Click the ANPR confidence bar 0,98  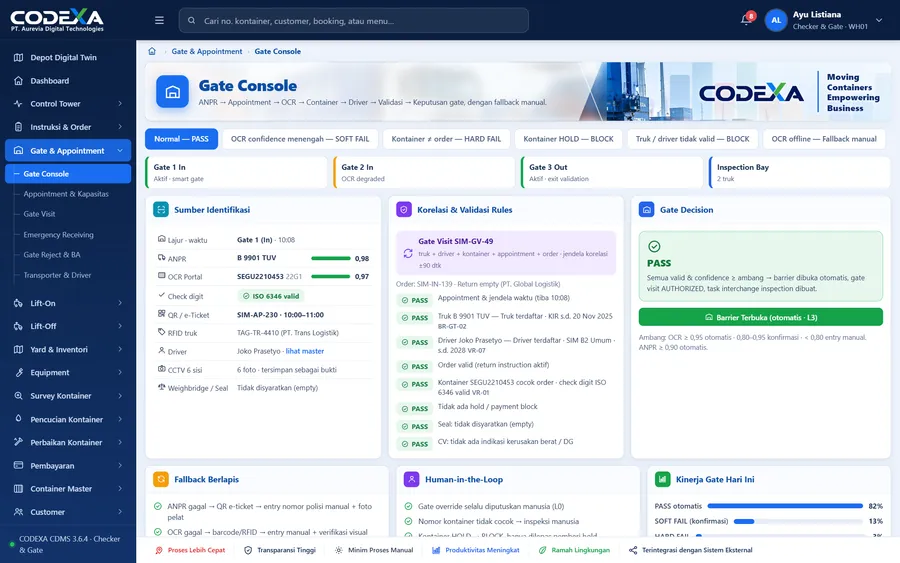coord(331,258)
